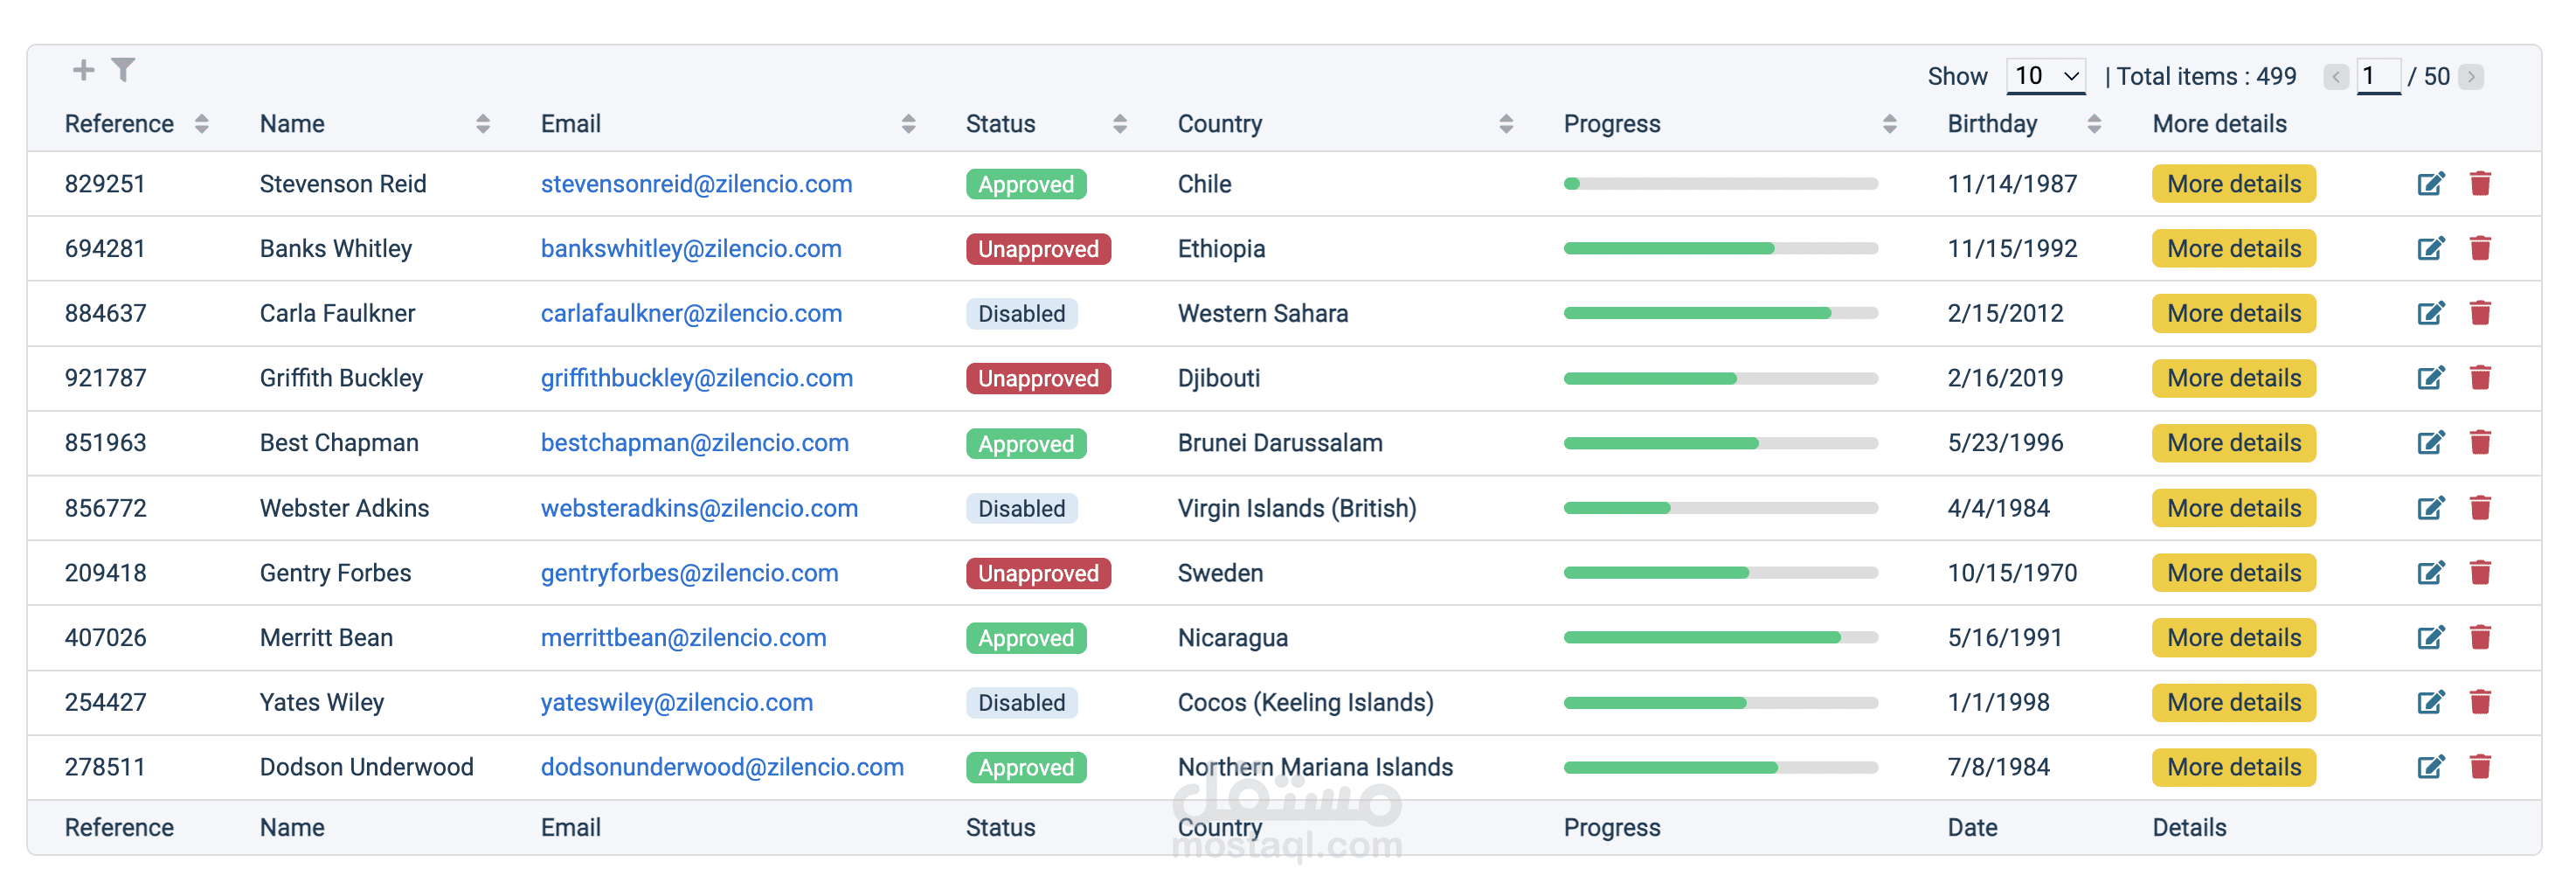
Task: Sort by the Country column arrows
Action: click(x=1506, y=124)
